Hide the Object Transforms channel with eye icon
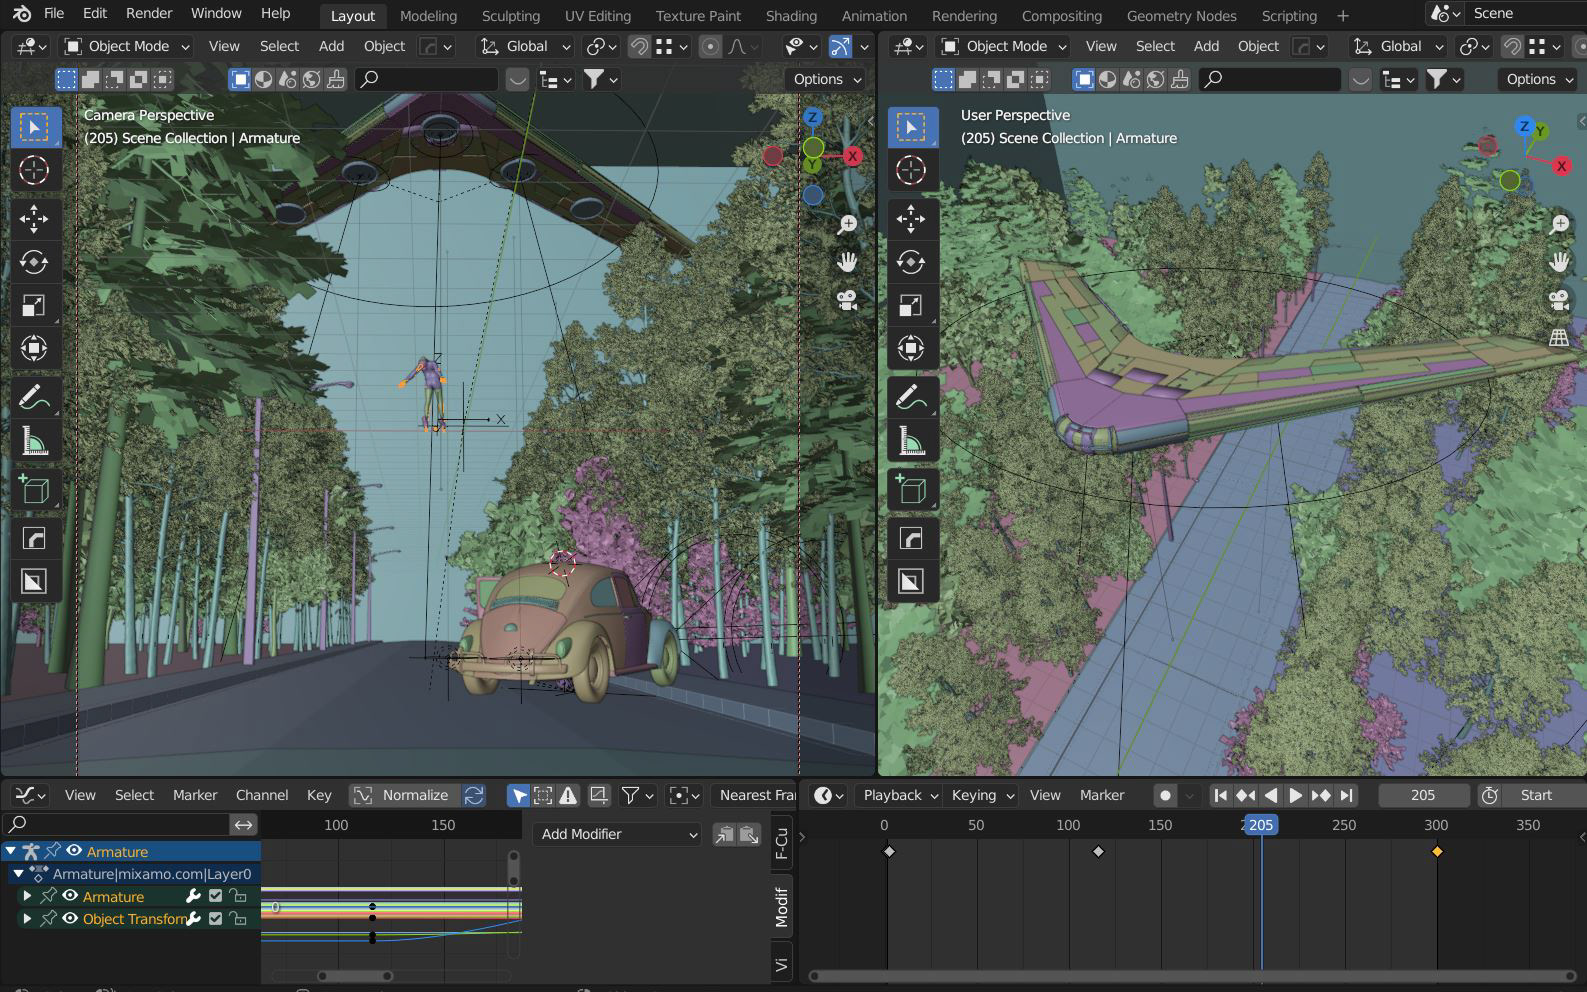 tap(70, 918)
